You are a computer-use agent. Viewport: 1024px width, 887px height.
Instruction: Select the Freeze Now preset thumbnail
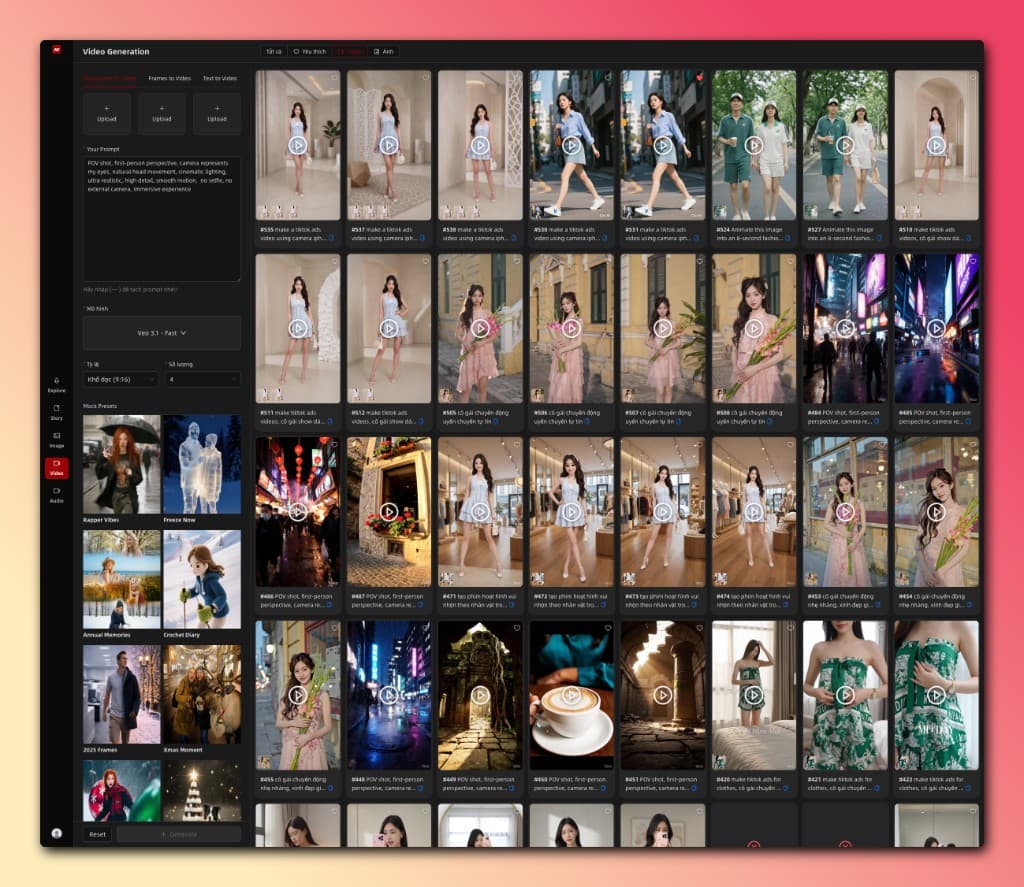(x=202, y=465)
